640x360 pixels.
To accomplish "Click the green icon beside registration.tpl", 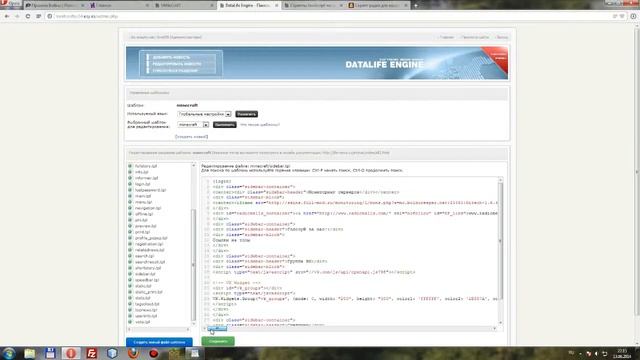I will (130, 244).
